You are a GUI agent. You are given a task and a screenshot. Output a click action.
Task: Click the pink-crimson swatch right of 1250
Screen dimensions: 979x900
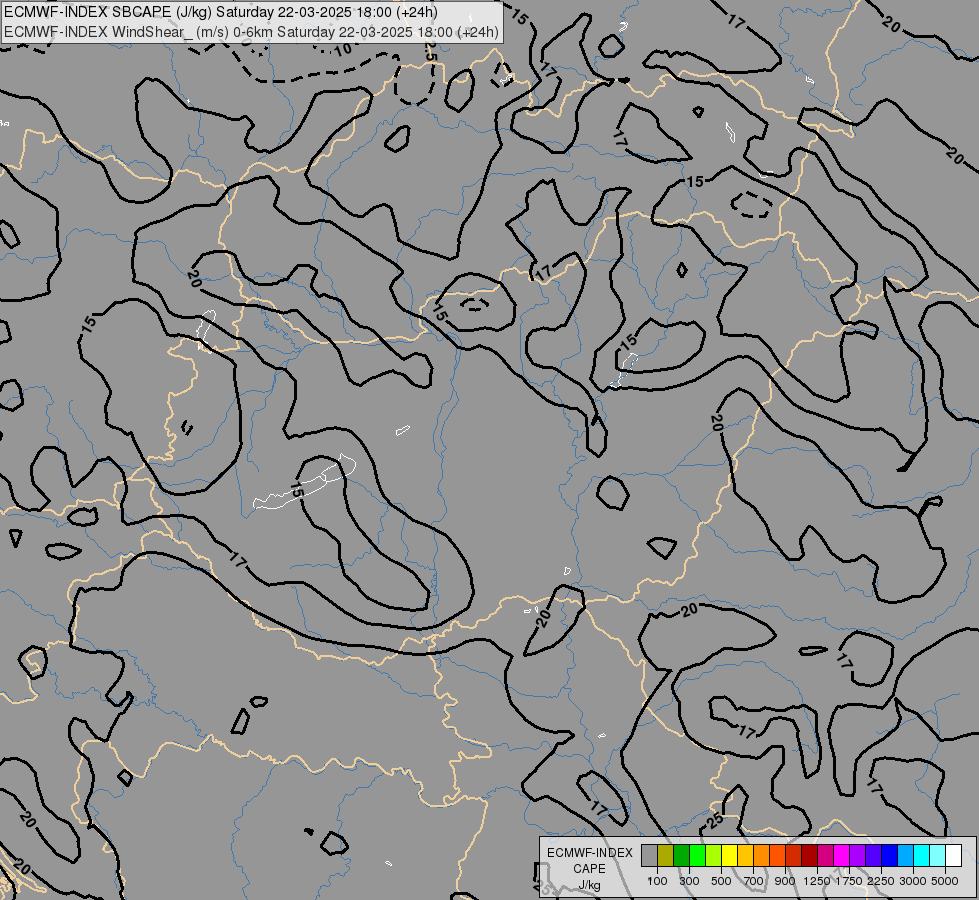[x=826, y=856]
